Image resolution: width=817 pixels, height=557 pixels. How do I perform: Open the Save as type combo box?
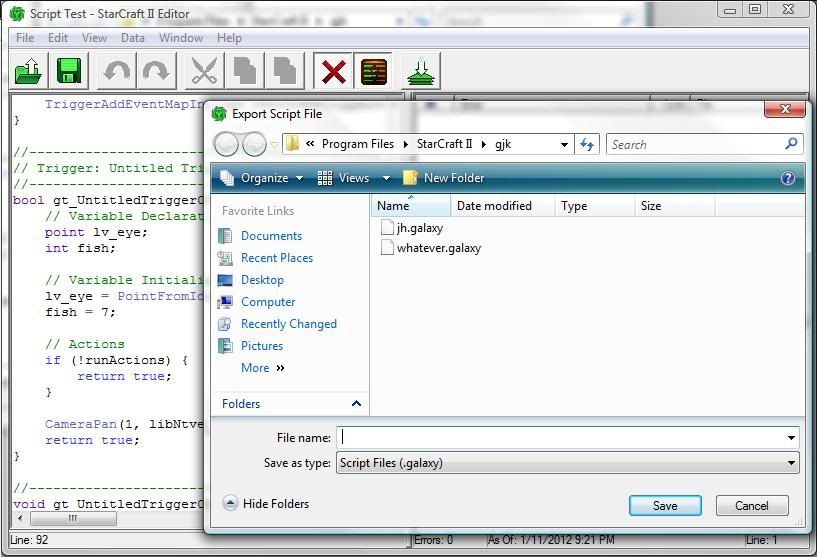pyautogui.click(x=567, y=463)
